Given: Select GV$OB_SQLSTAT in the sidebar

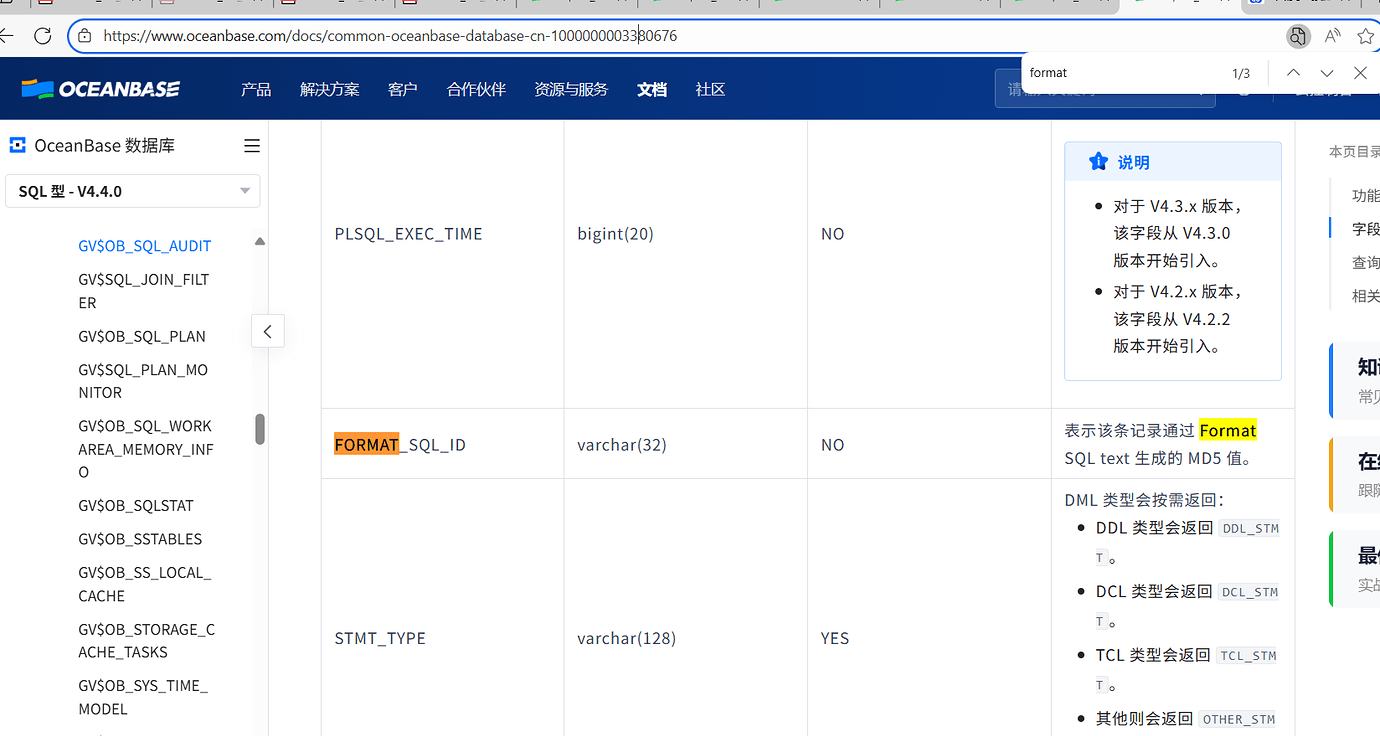Looking at the screenshot, I should [x=136, y=505].
